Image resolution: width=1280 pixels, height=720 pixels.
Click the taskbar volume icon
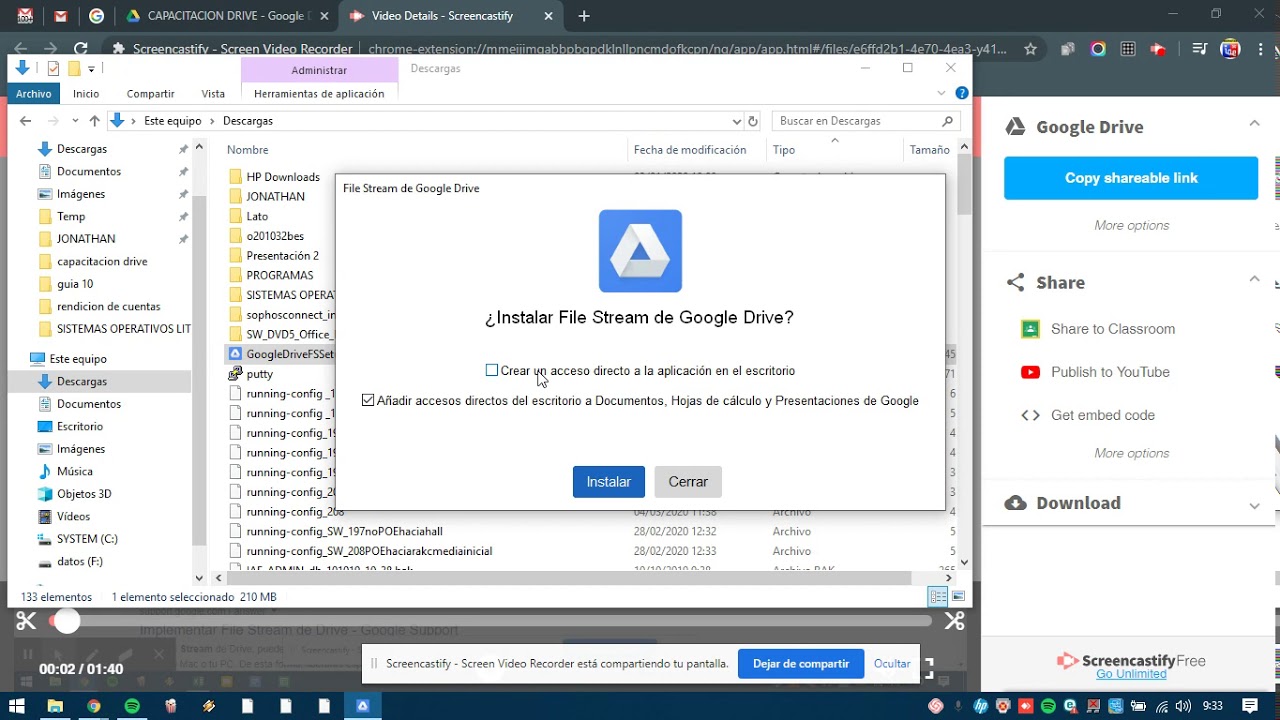tap(1183, 706)
